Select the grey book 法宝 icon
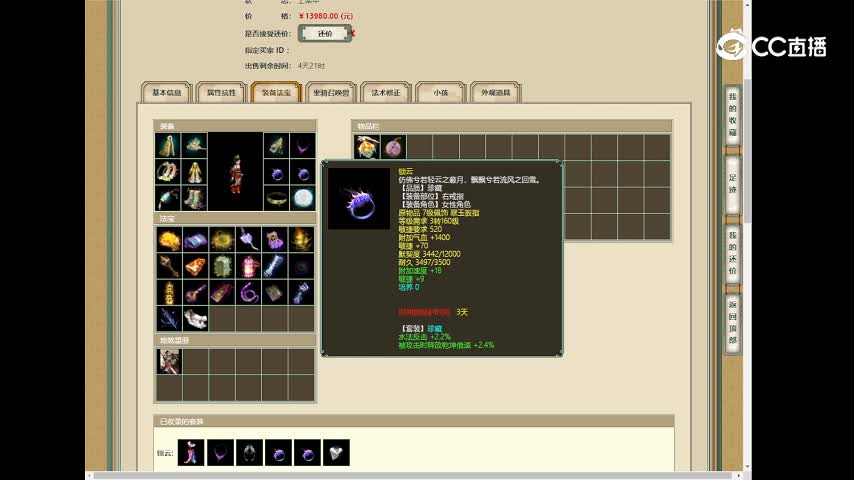 pyautogui.click(x=274, y=293)
